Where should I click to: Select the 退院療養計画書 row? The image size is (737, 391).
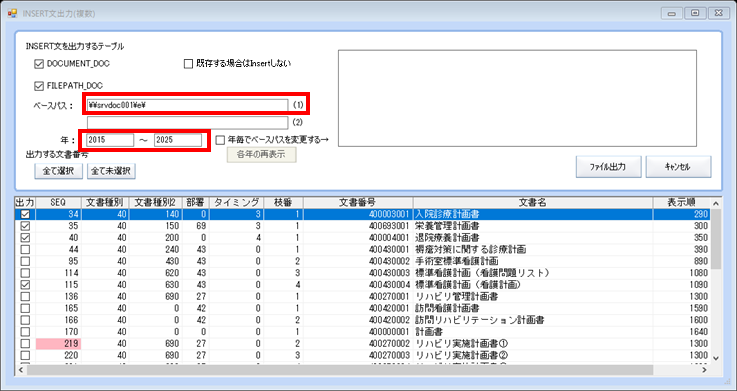tap(362, 238)
